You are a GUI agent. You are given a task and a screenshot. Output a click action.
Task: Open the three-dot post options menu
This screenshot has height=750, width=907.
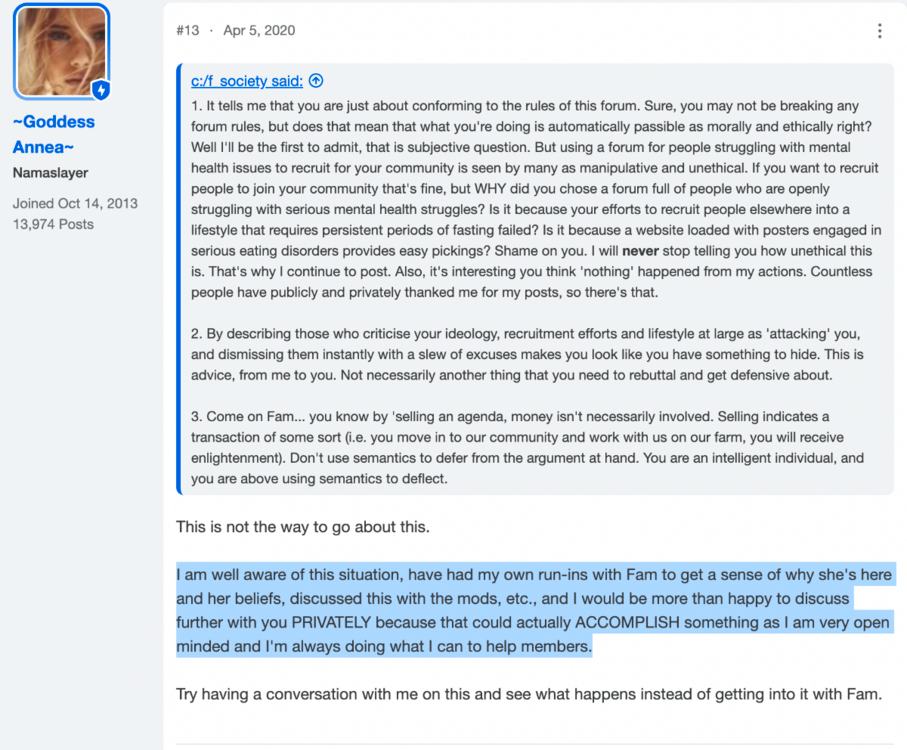[x=879, y=31]
